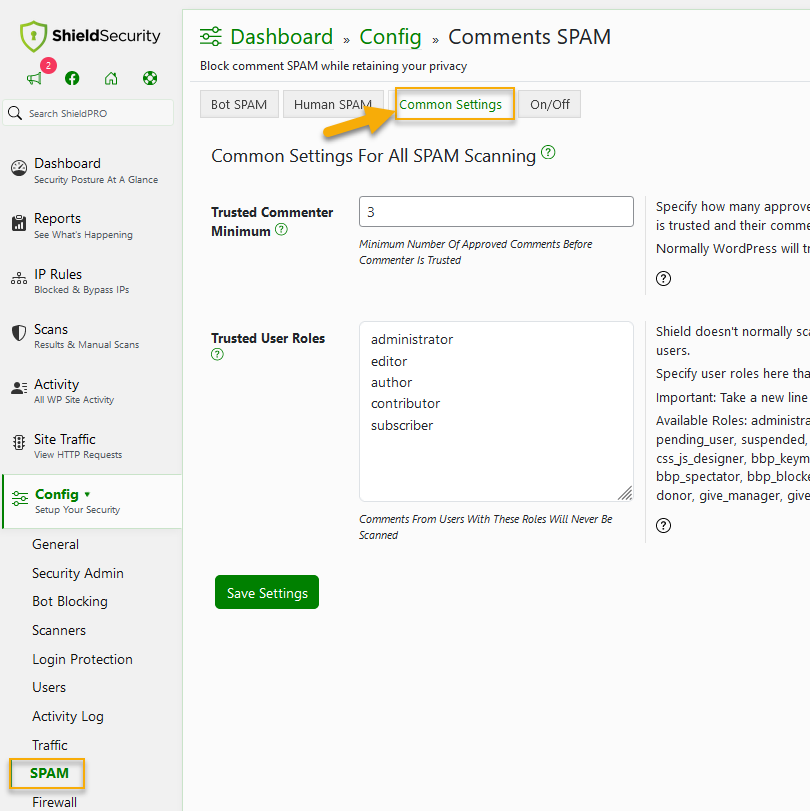
Task: Click the 'subscriber' line in roles textarea
Action: [x=402, y=425]
